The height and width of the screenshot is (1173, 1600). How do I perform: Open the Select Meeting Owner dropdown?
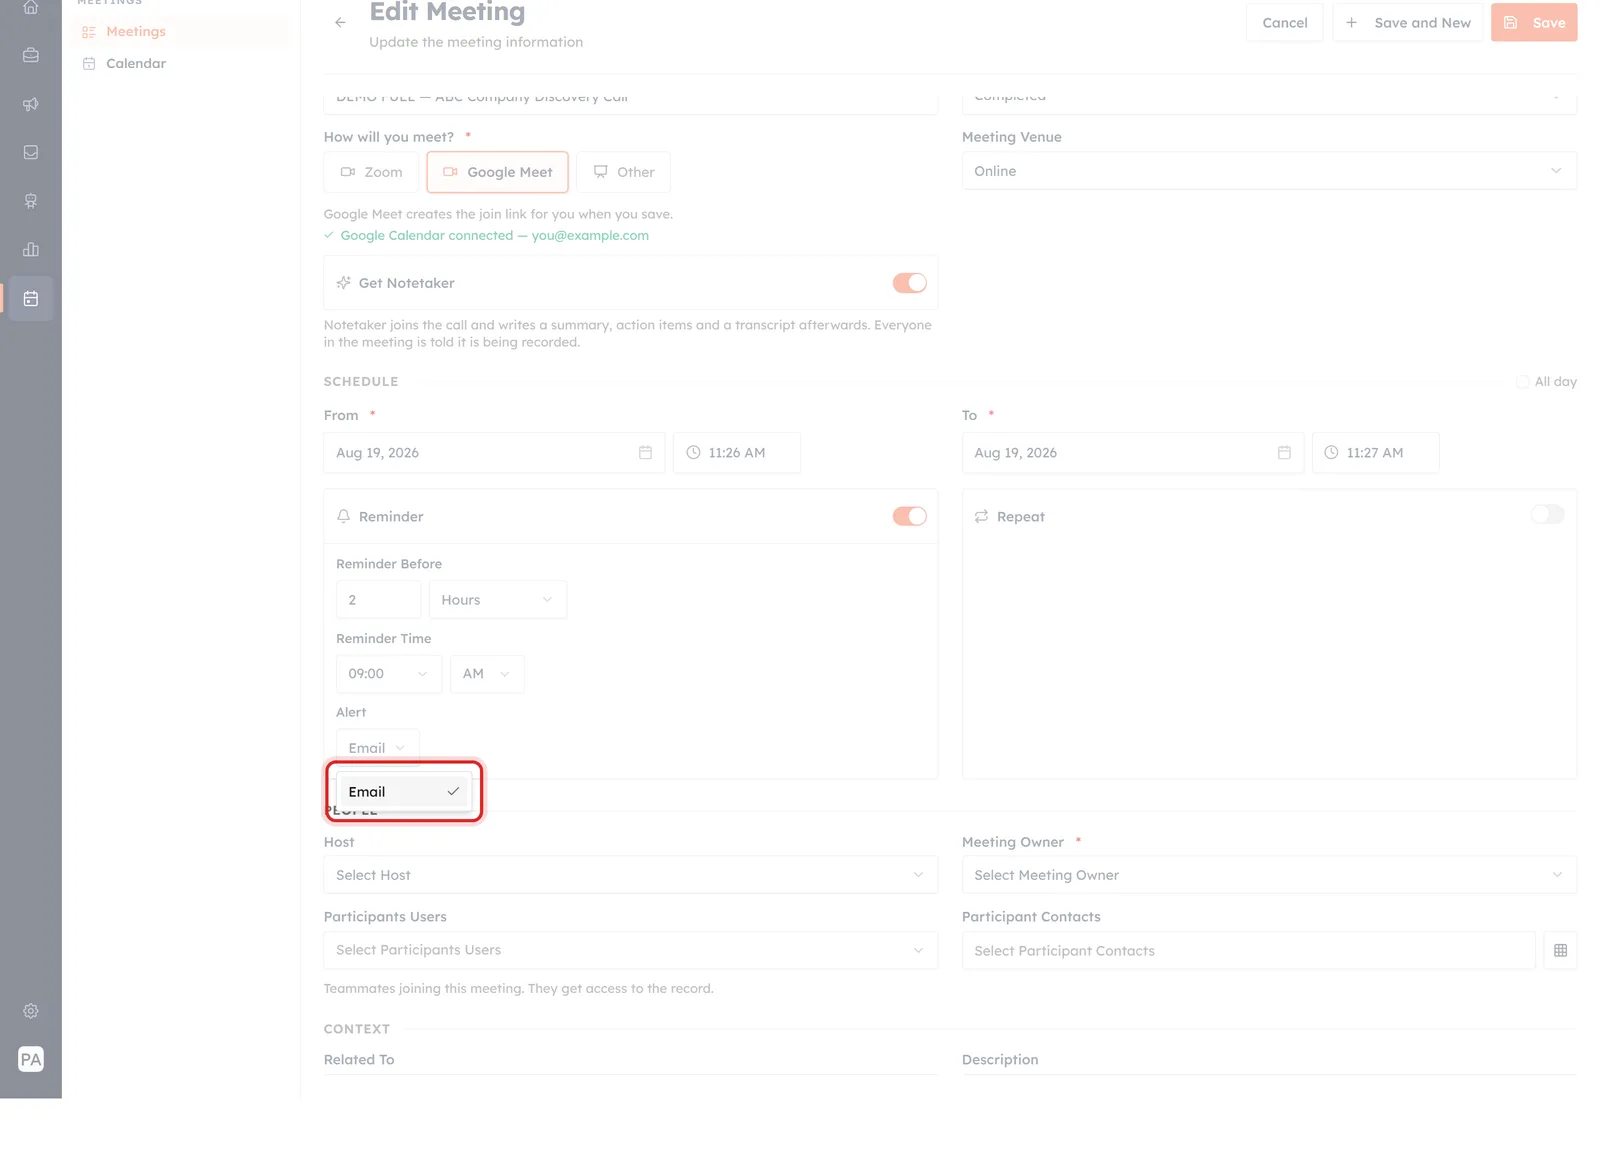[1269, 875]
